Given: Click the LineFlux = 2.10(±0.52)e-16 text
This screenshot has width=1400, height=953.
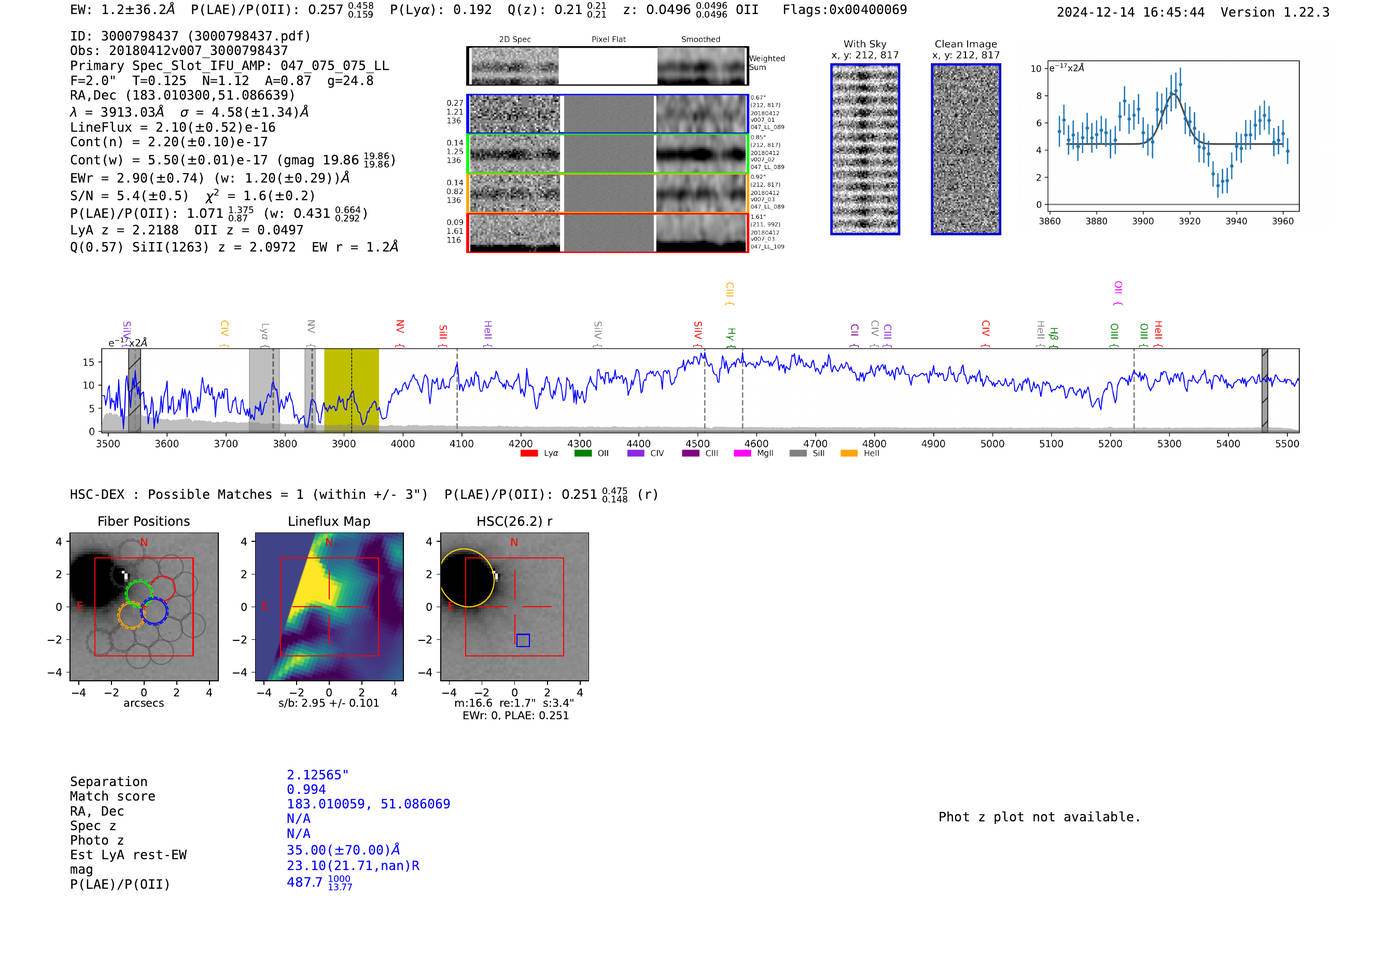Looking at the screenshot, I should (x=173, y=127).
